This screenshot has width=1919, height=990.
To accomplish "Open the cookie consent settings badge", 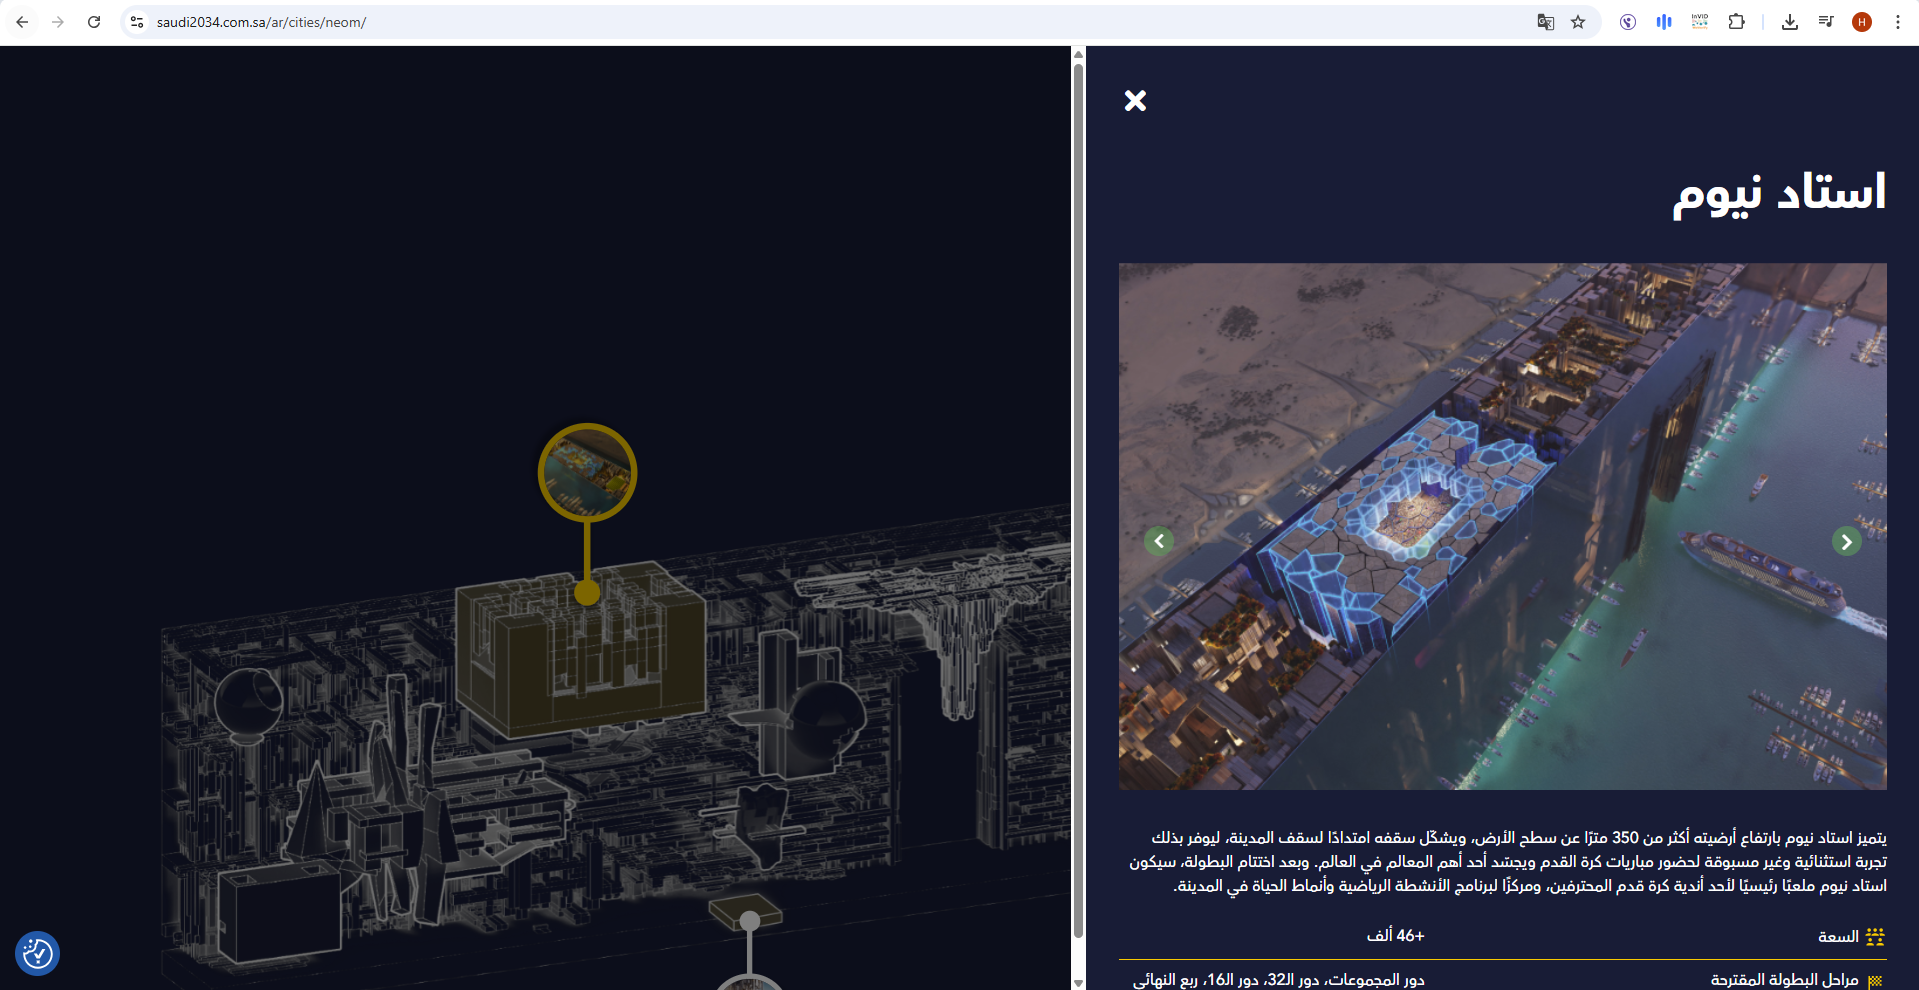I will point(38,953).
